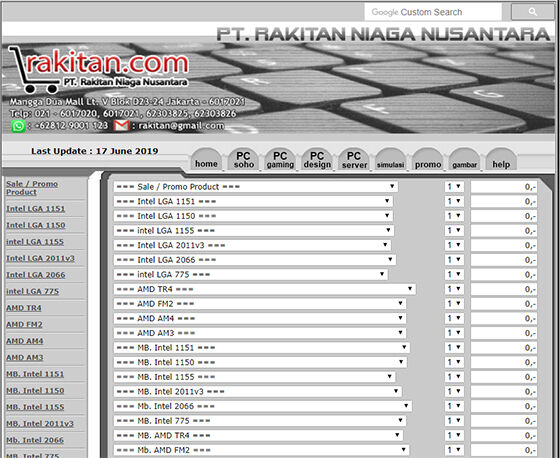Screen dimensions: 560x458
Task: Expand the Intel LGA 1150 dropdown
Action: click(253, 216)
